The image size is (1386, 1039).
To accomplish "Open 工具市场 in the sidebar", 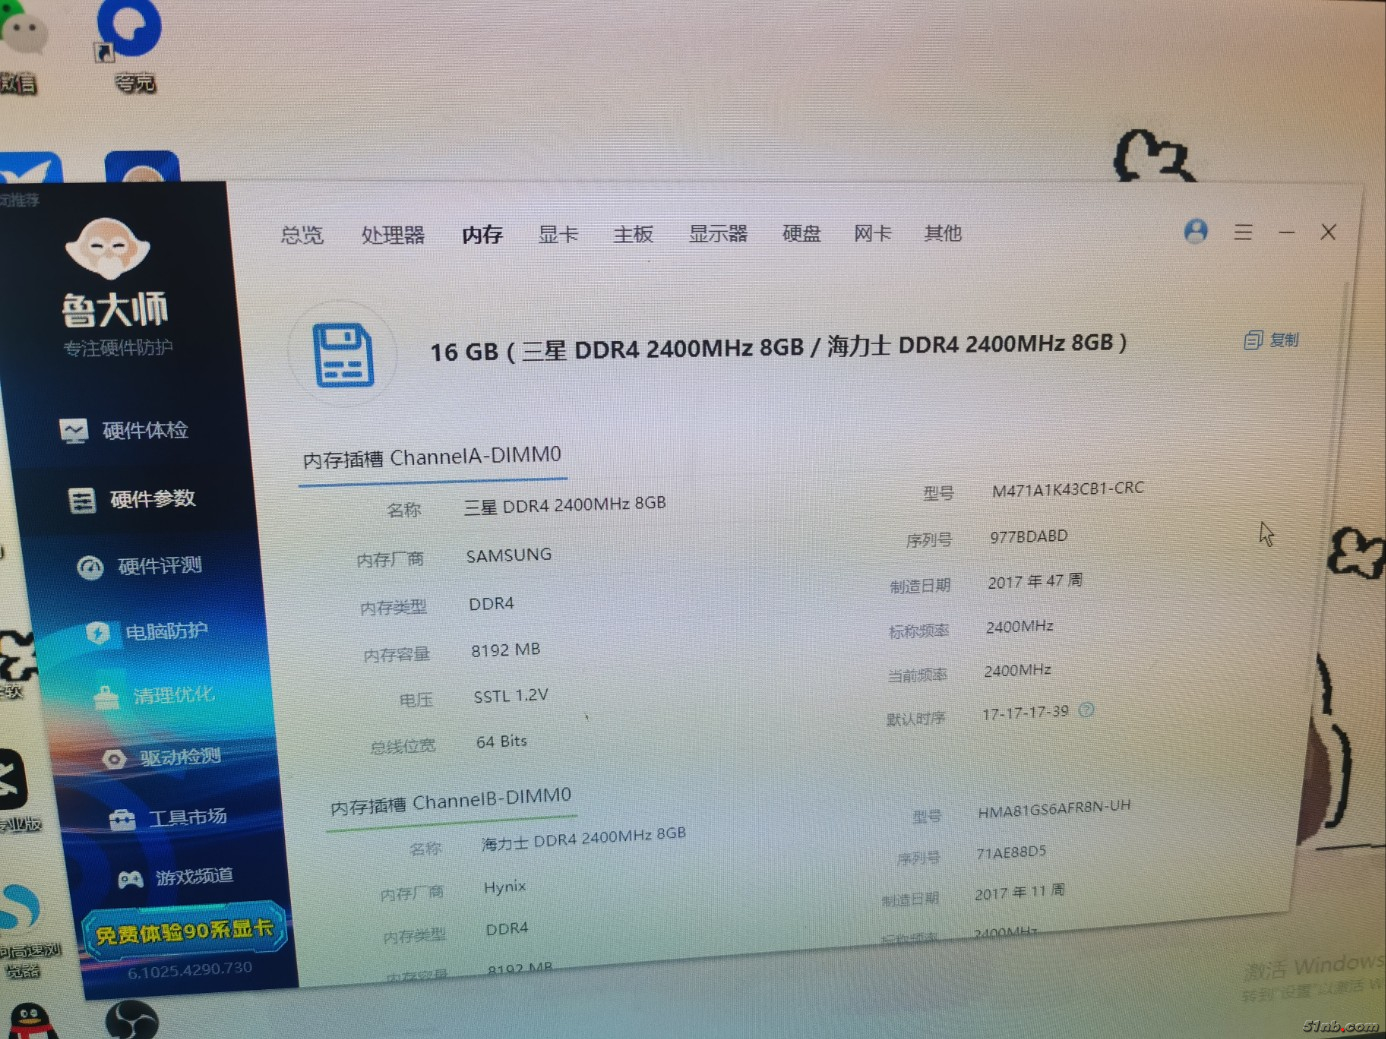I will click(x=168, y=818).
